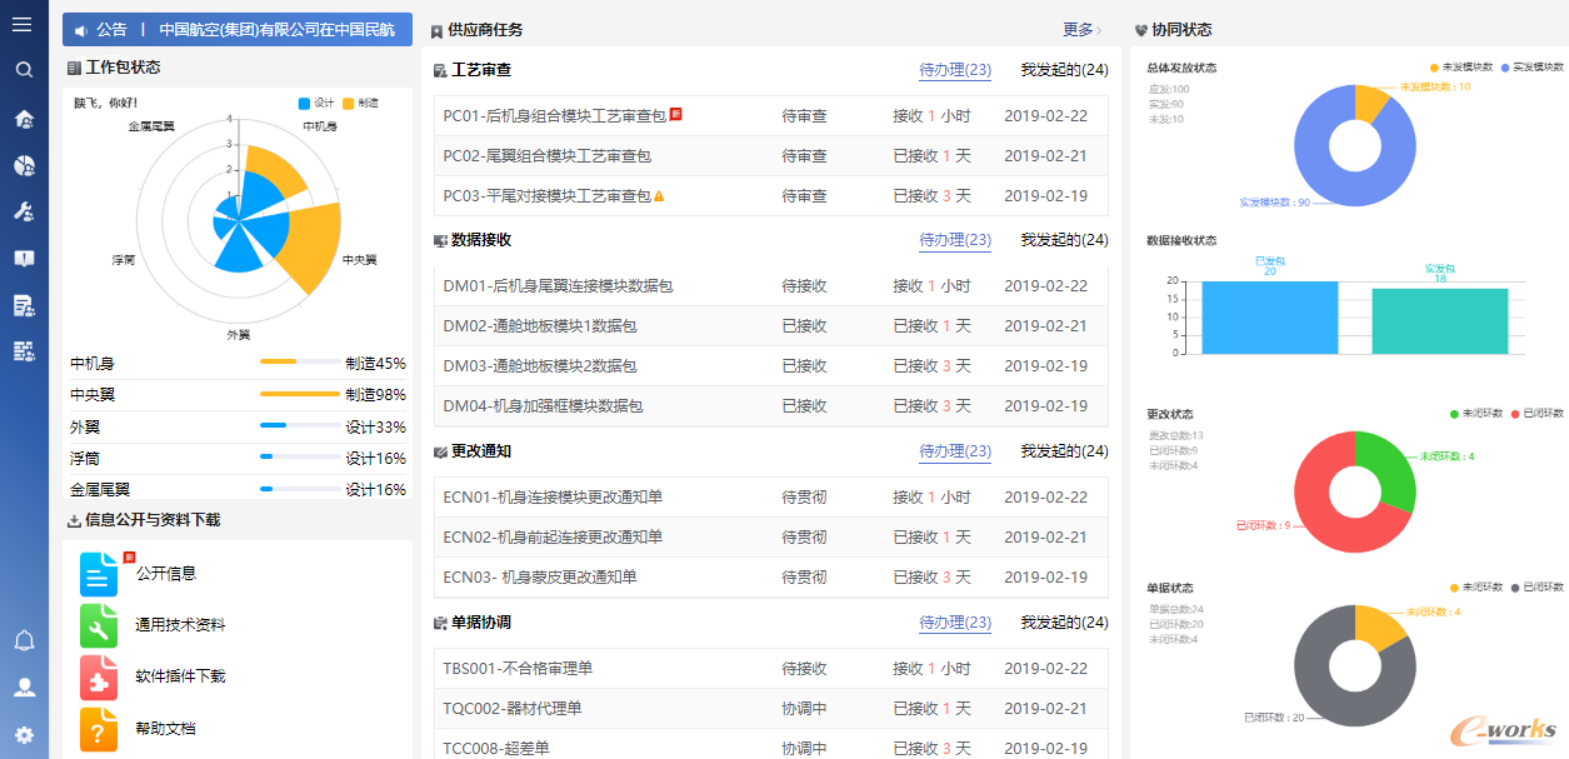Open ECN03-机身蒙皮更改通知单 entry
This screenshot has width=1569, height=759.
(x=540, y=577)
